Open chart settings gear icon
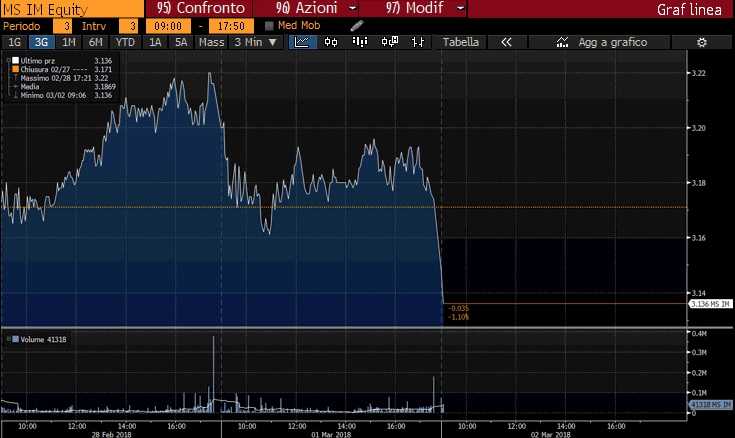 click(702, 42)
